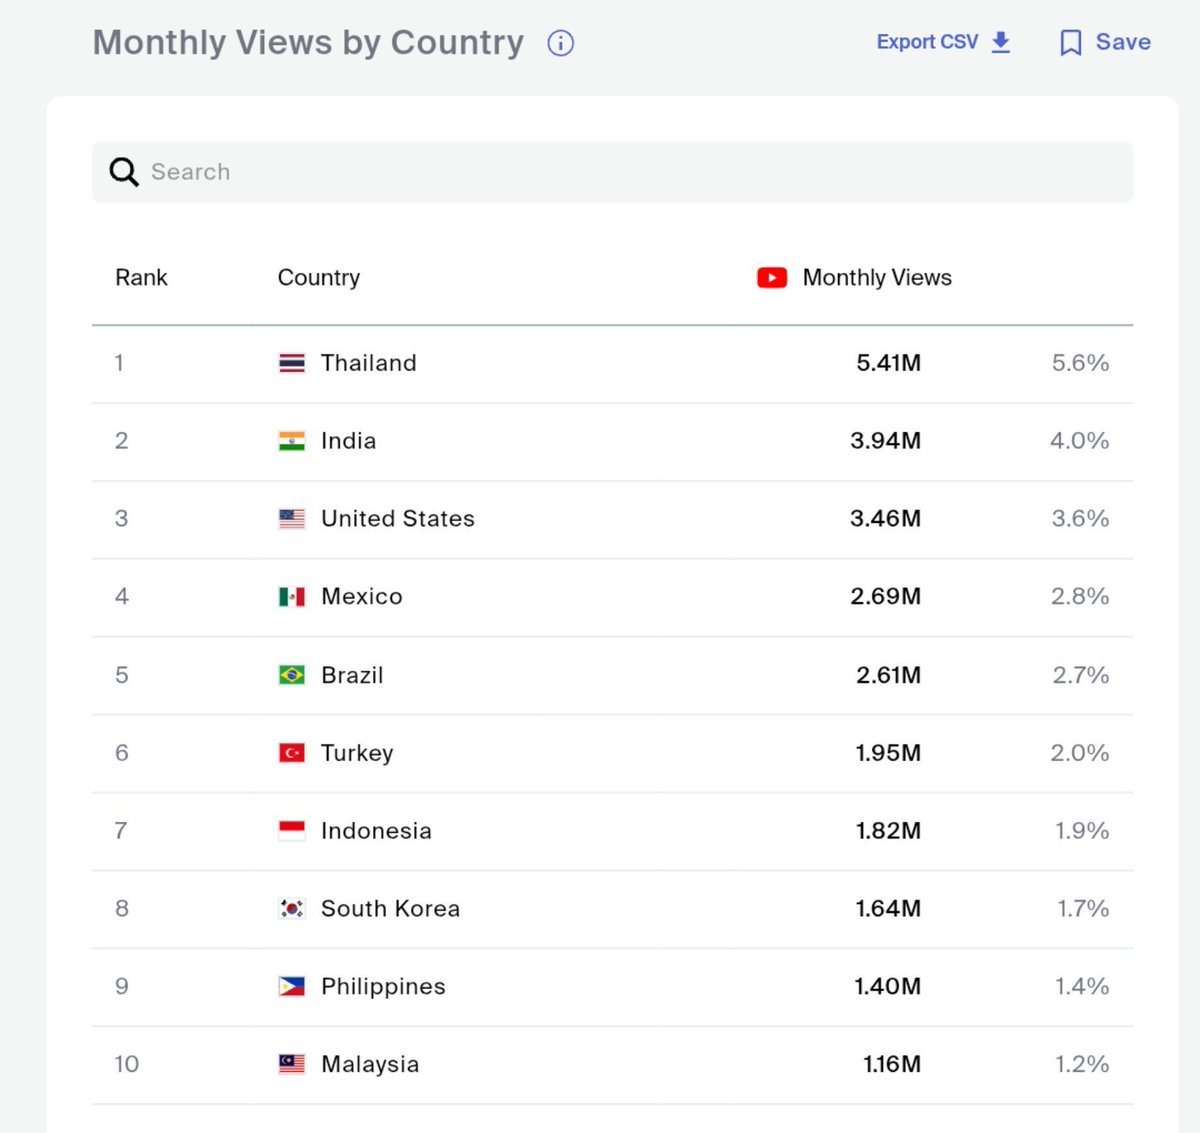Click rank number 1 in Thailand row
The image size is (1200, 1133).
click(119, 363)
